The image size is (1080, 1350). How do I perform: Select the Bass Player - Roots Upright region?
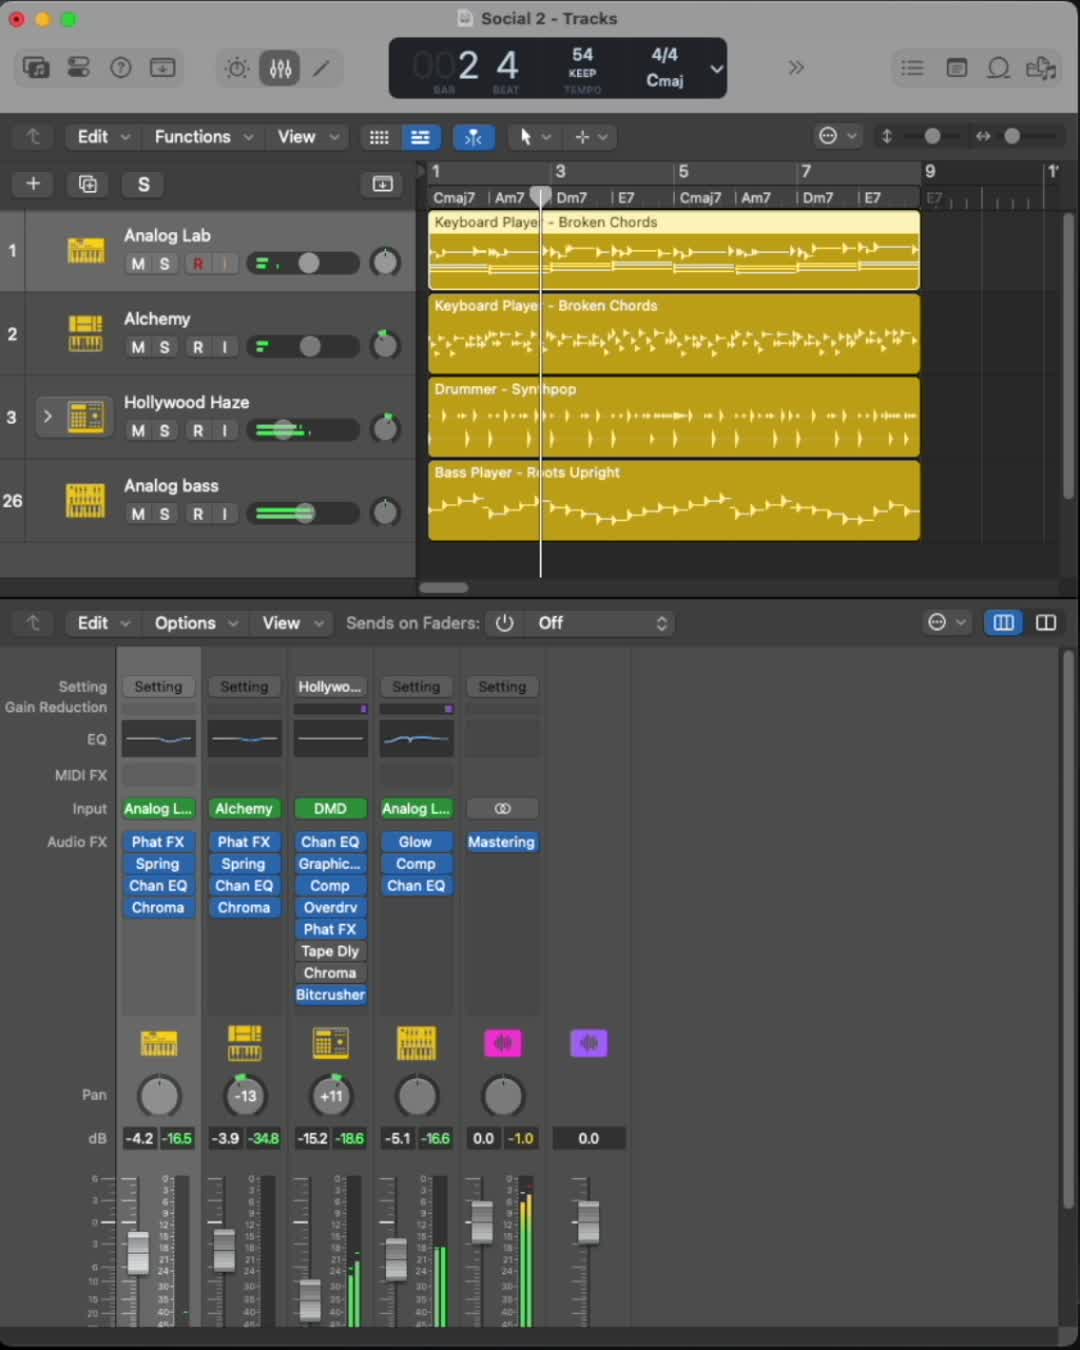point(674,500)
